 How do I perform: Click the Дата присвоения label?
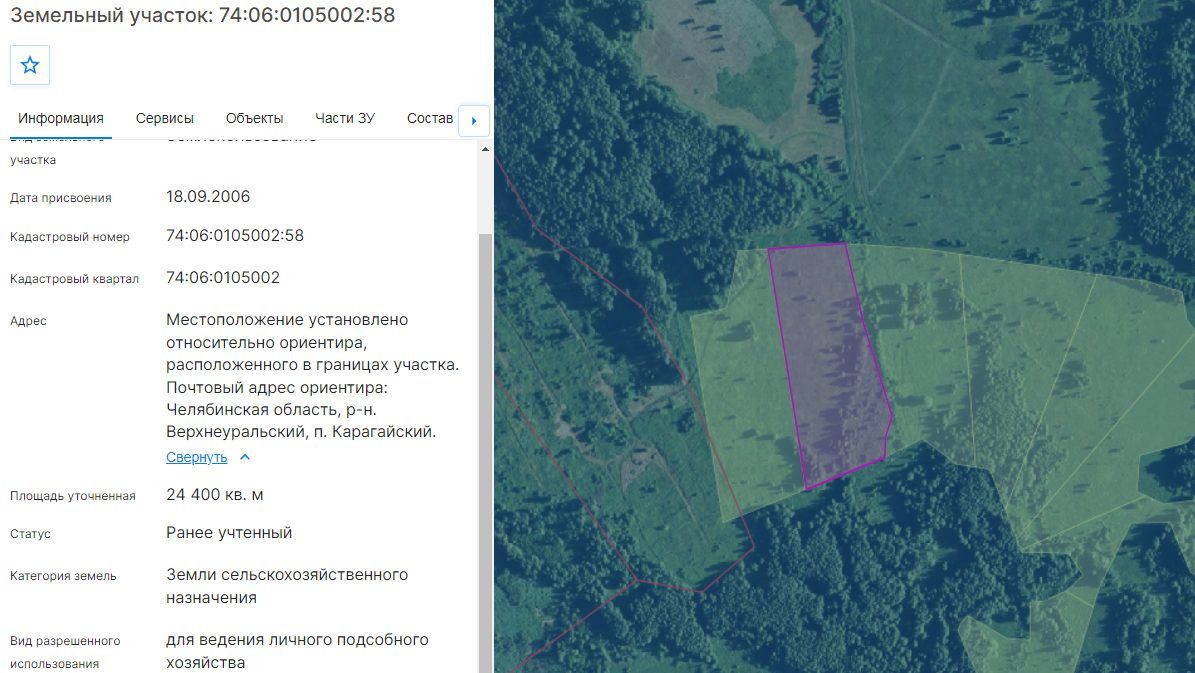point(61,198)
